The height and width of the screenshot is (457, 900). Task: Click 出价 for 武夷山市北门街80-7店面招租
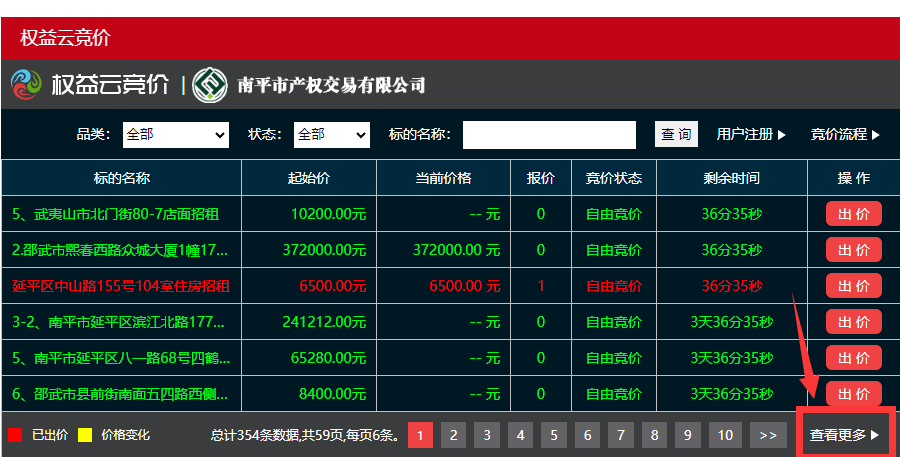(853, 214)
